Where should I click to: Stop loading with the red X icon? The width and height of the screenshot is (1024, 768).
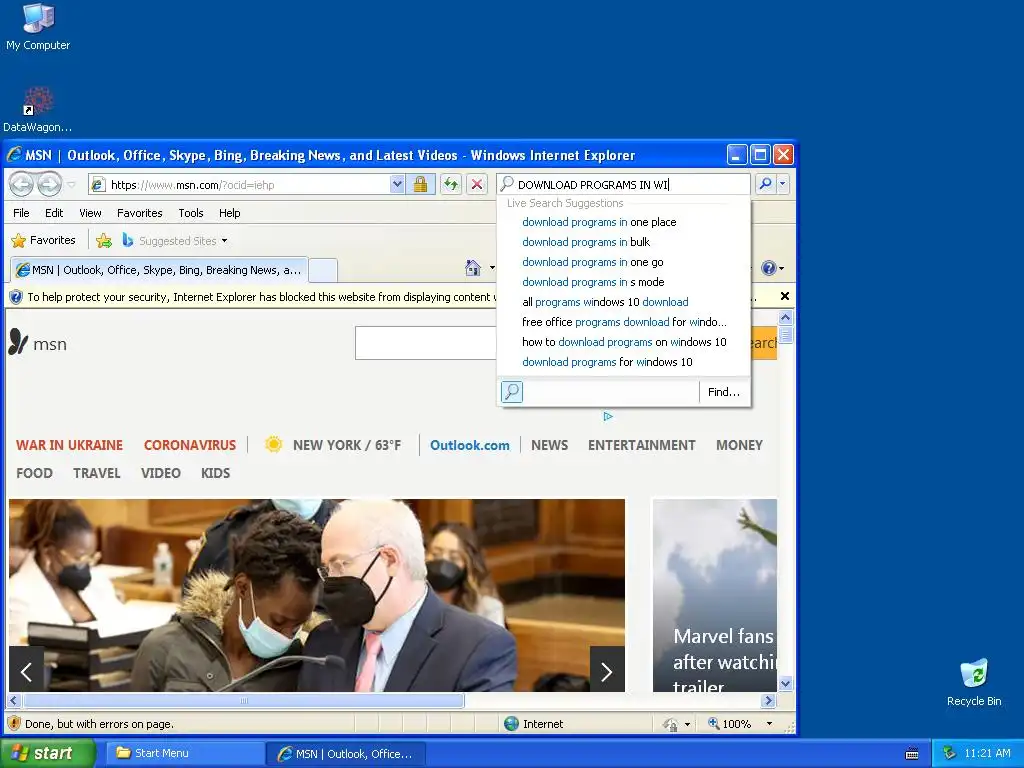click(477, 185)
